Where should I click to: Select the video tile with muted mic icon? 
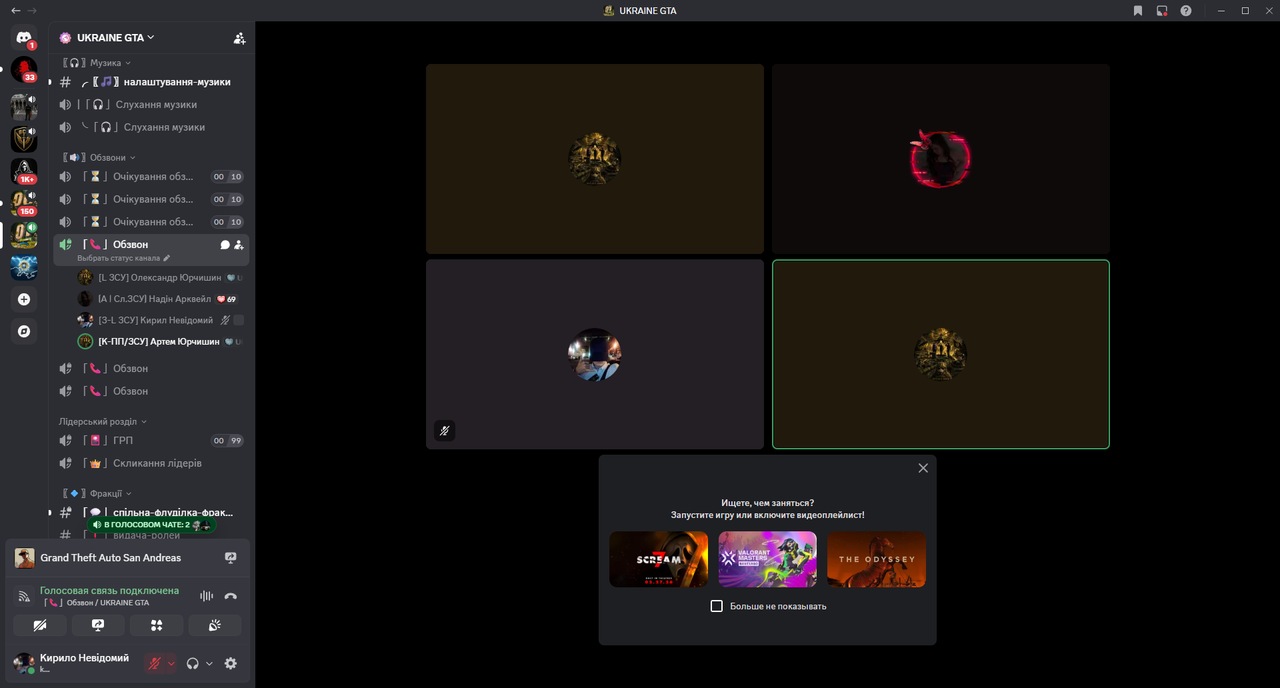coord(595,354)
